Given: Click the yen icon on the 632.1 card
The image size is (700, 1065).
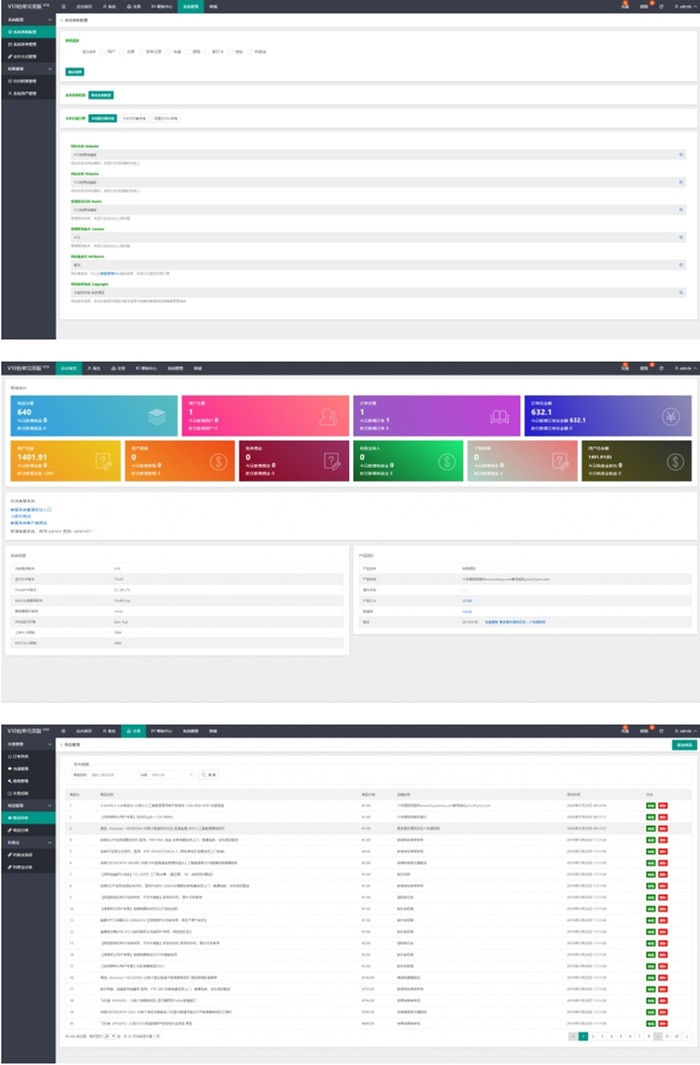Looking at the screenshot, I should pos(671,416).
